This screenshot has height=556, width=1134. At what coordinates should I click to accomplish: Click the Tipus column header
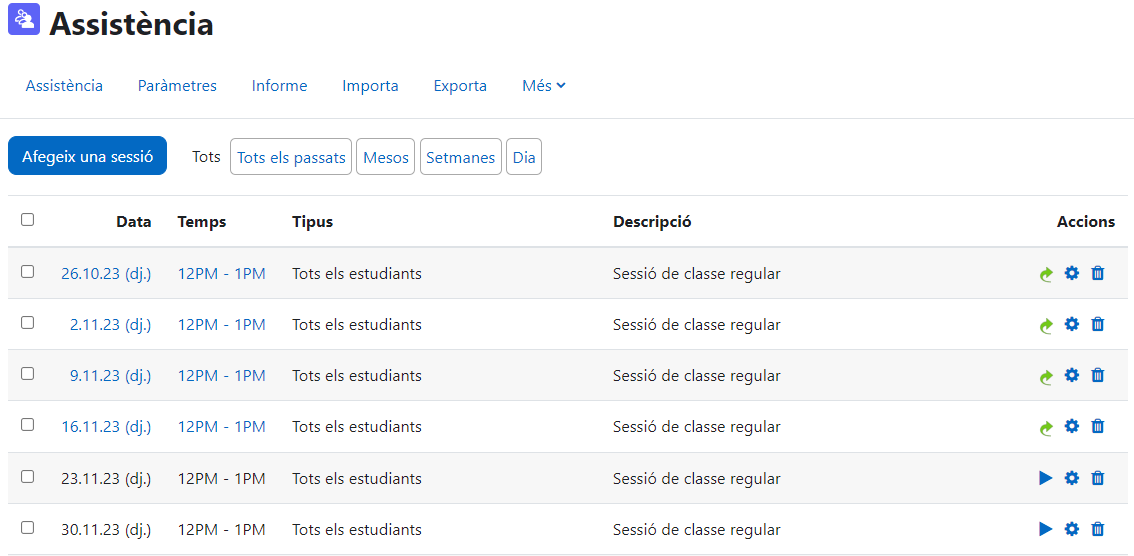tap(312, 222)
